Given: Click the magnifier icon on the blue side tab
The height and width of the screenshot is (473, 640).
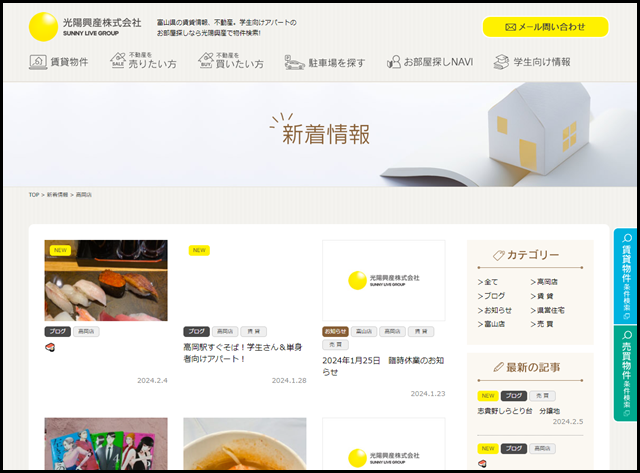Looking at the screenshot, I should pyautogui.click(x=627, y=238).
